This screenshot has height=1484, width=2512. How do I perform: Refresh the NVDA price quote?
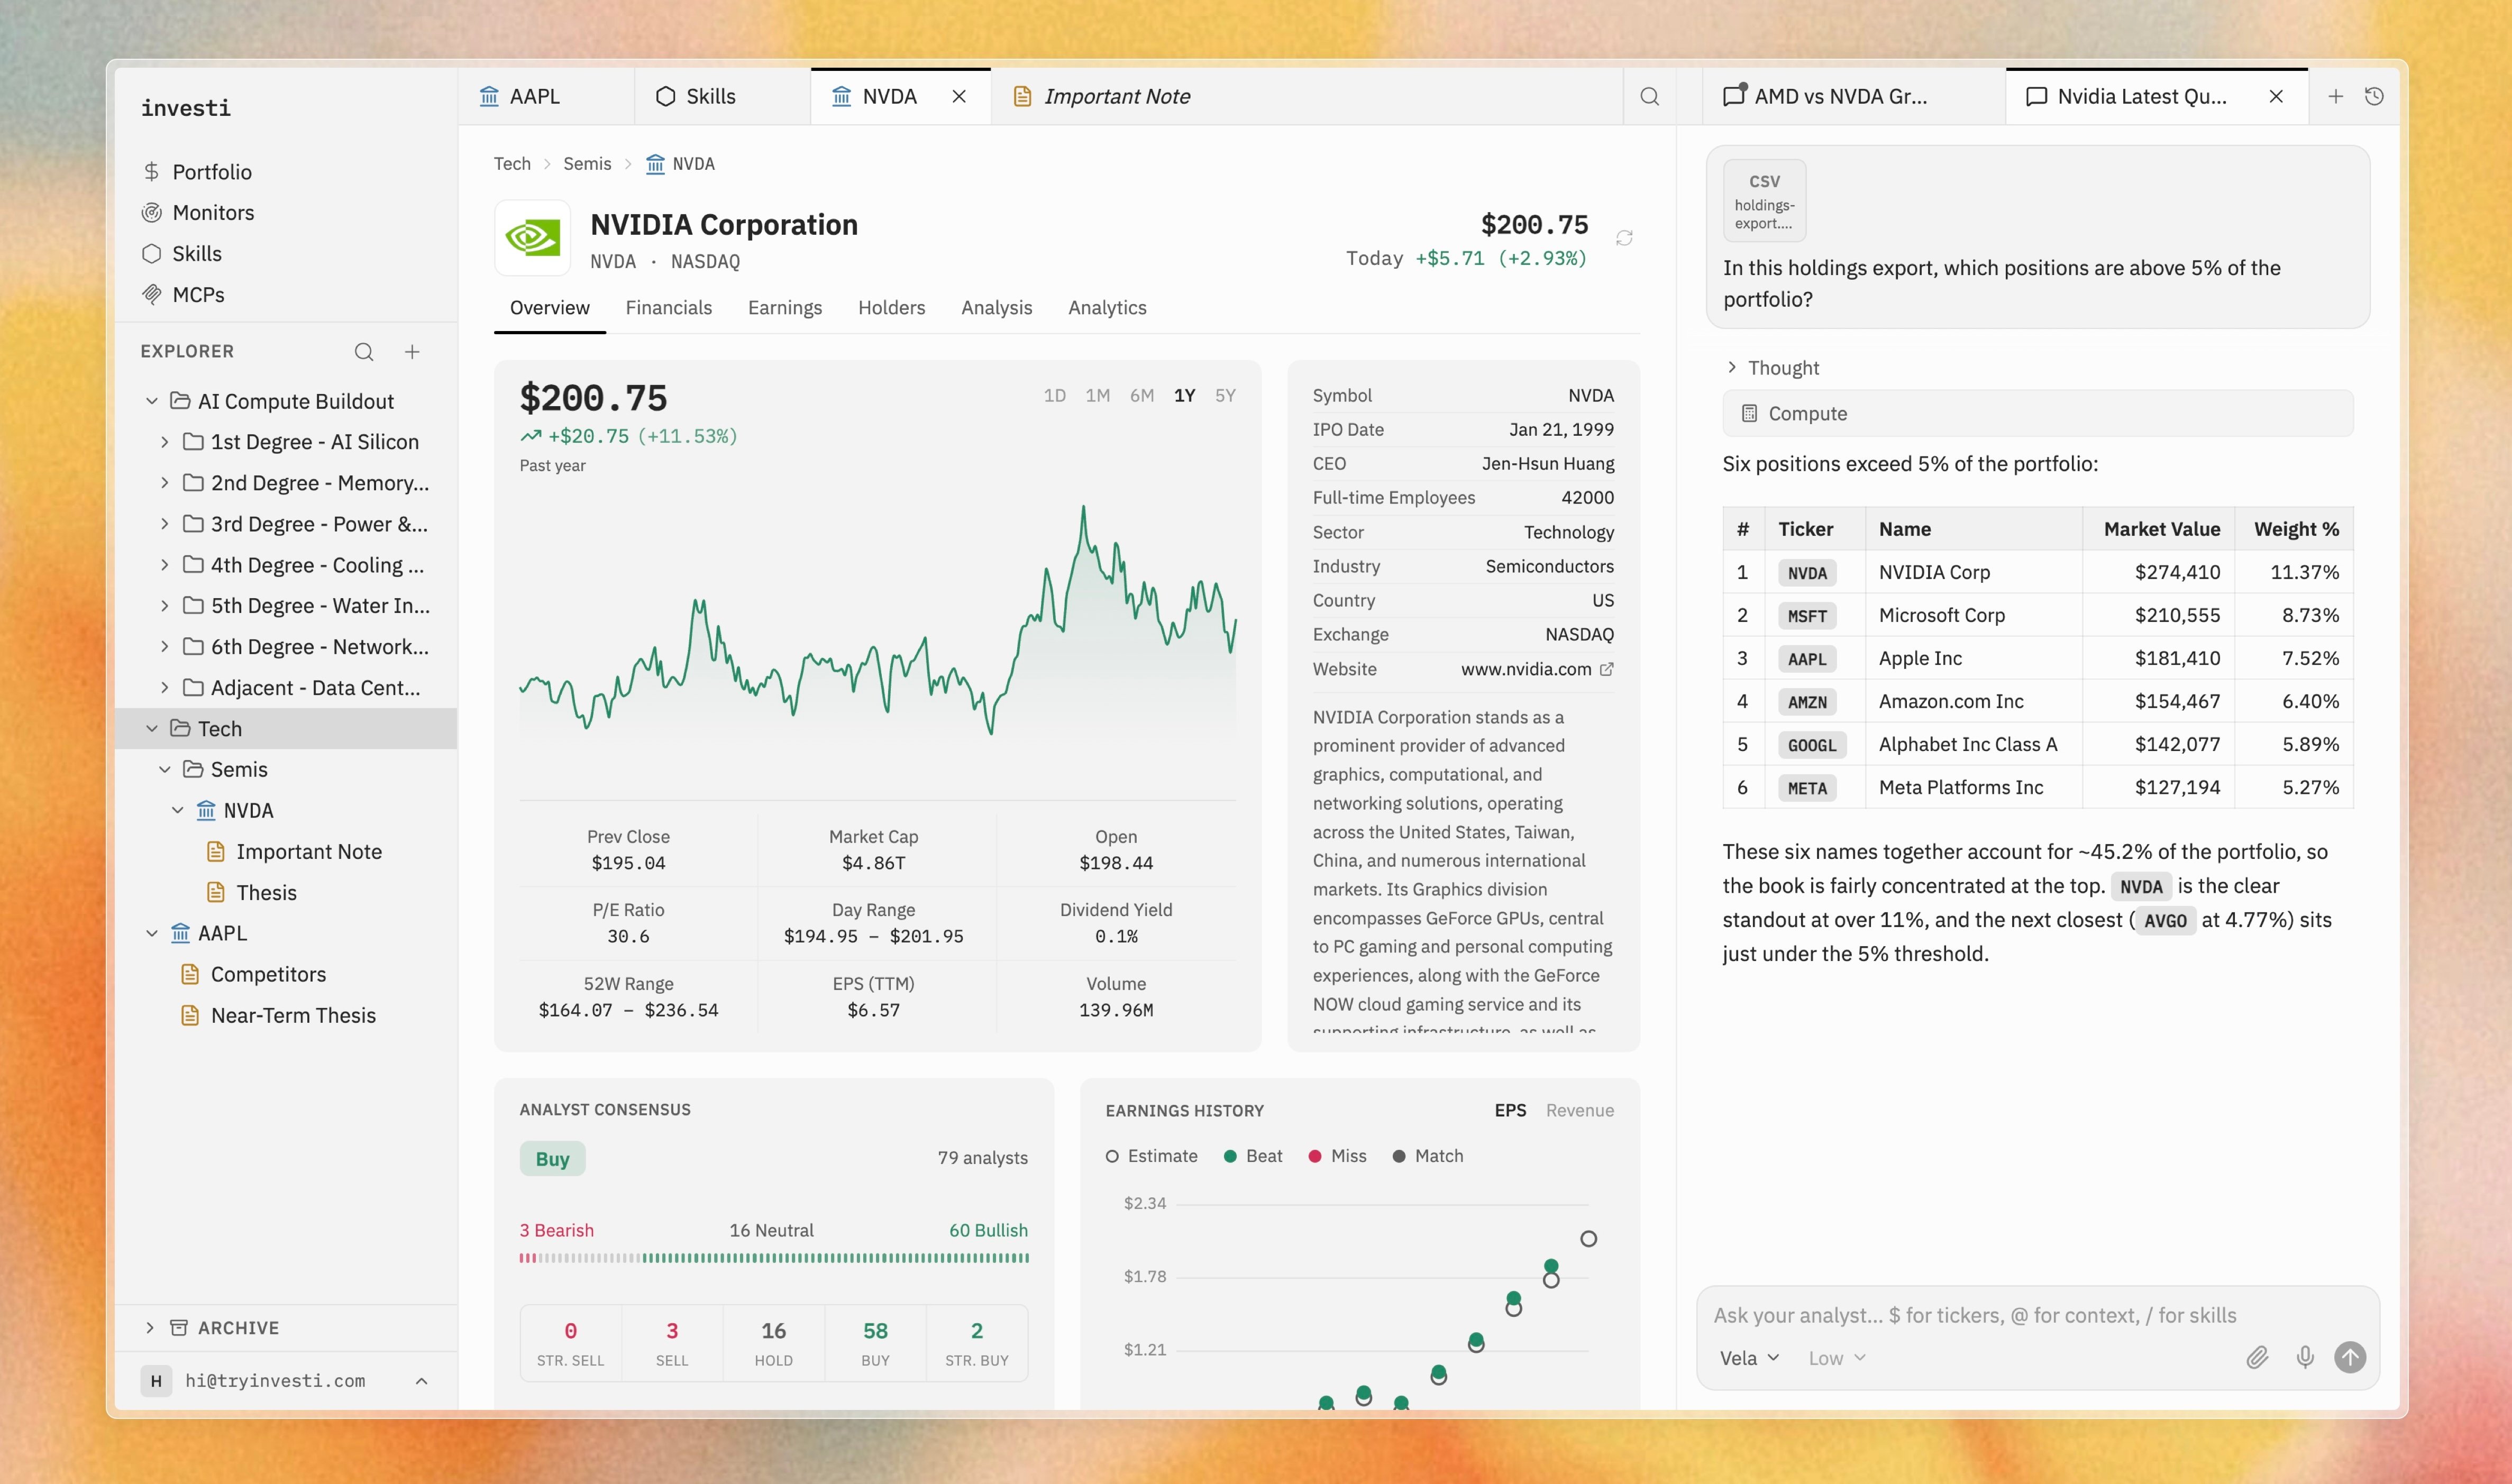click(x=1624, y=238)
